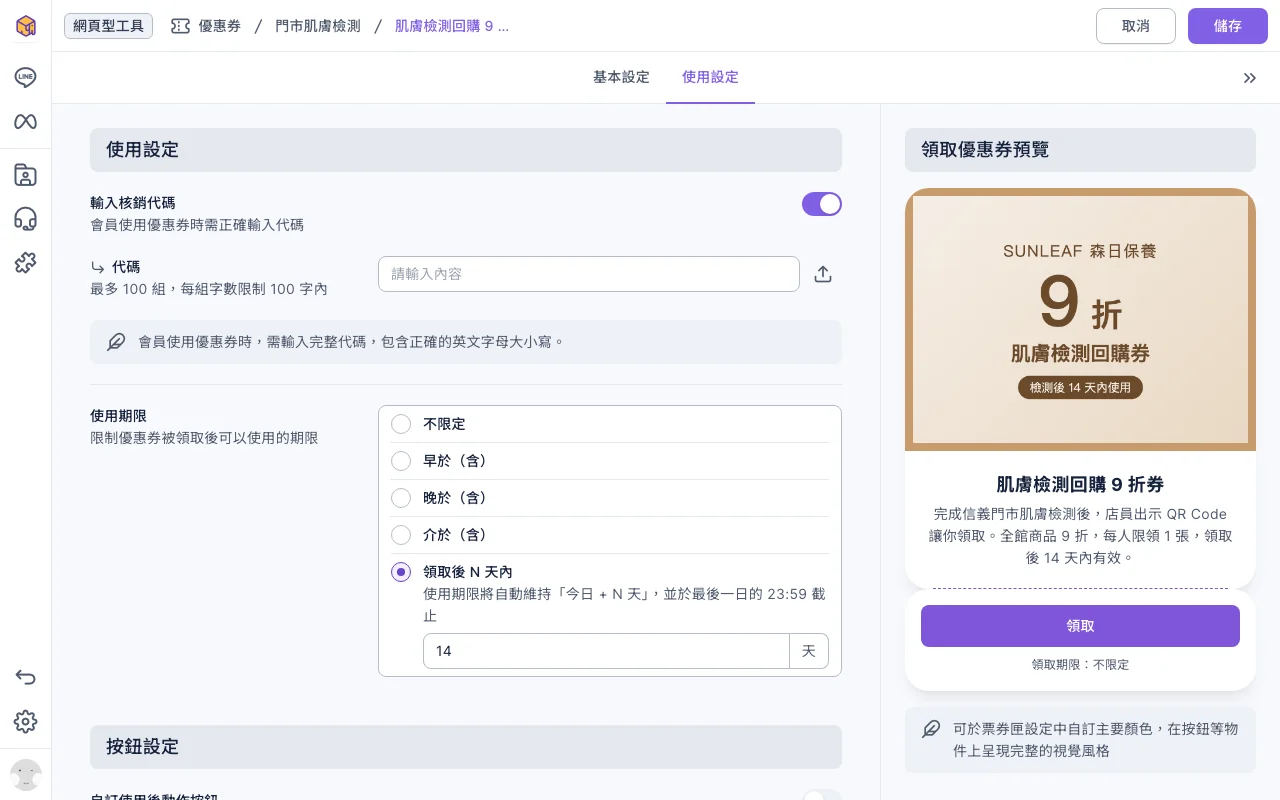This screenshot has height=800, width=1280.
Task: Toggle 輸入核銷代碼 switch off
Action: point(822,204)
